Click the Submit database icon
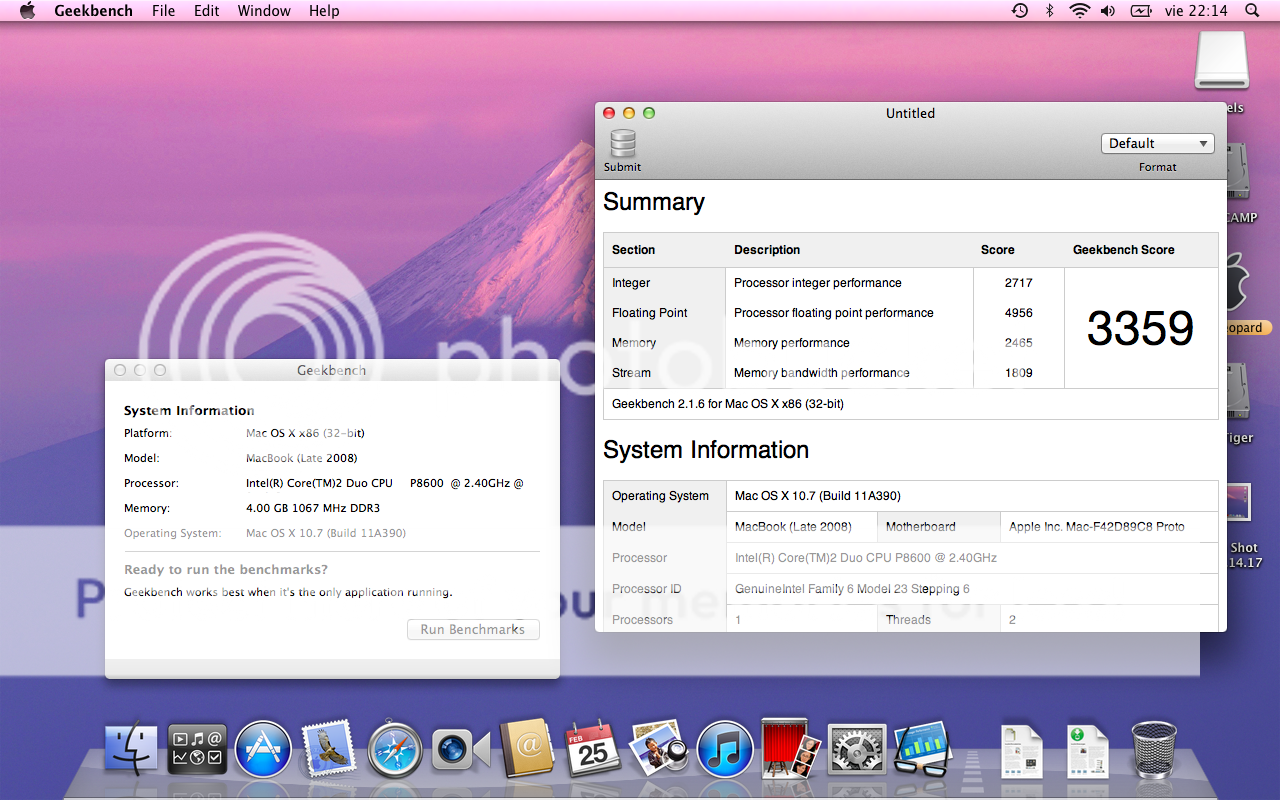Image resolution: width=1280 pixels, height=800 pixels. [x=623, y=144]
